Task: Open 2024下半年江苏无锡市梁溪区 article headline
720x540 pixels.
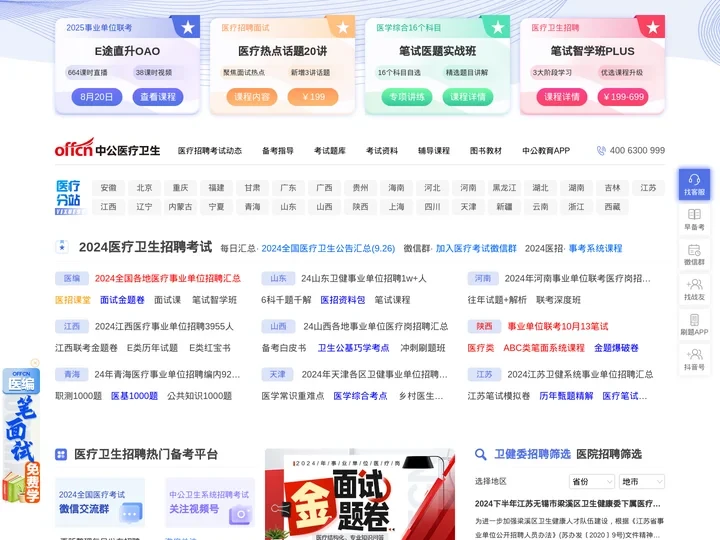Action: pyautogui.click(x=568, y=504)
